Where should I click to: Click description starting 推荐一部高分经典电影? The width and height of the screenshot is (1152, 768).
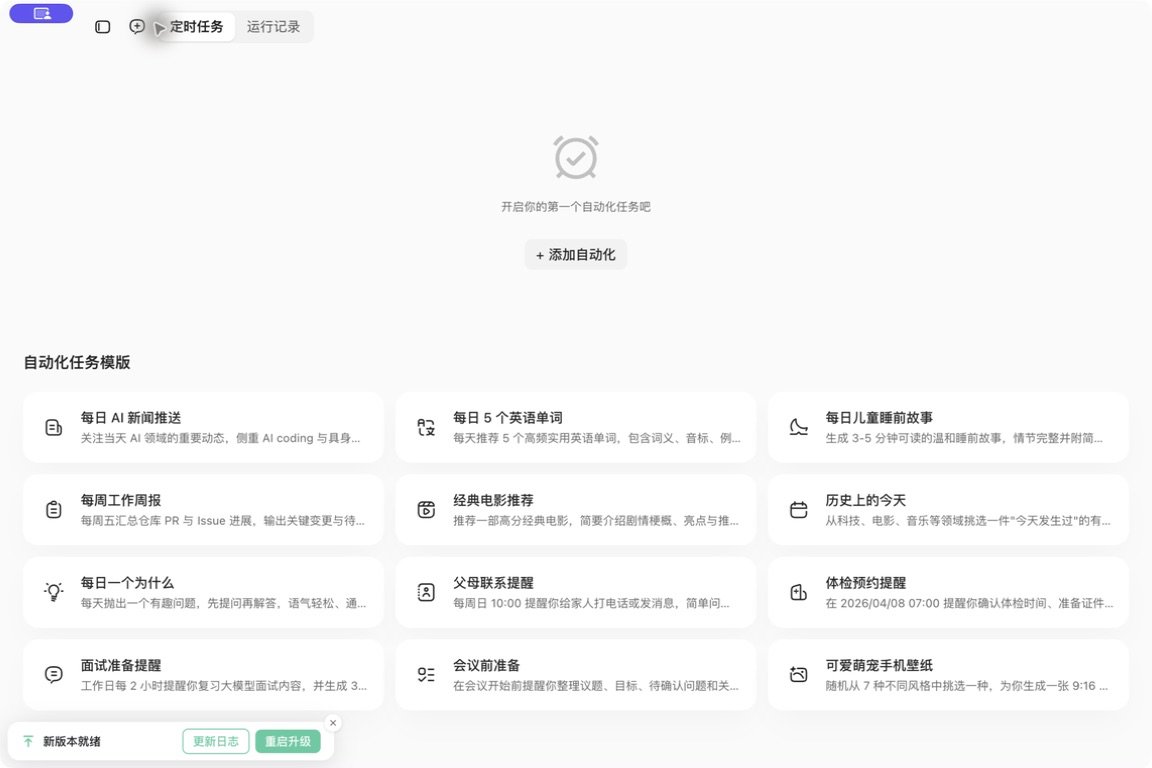596,520
